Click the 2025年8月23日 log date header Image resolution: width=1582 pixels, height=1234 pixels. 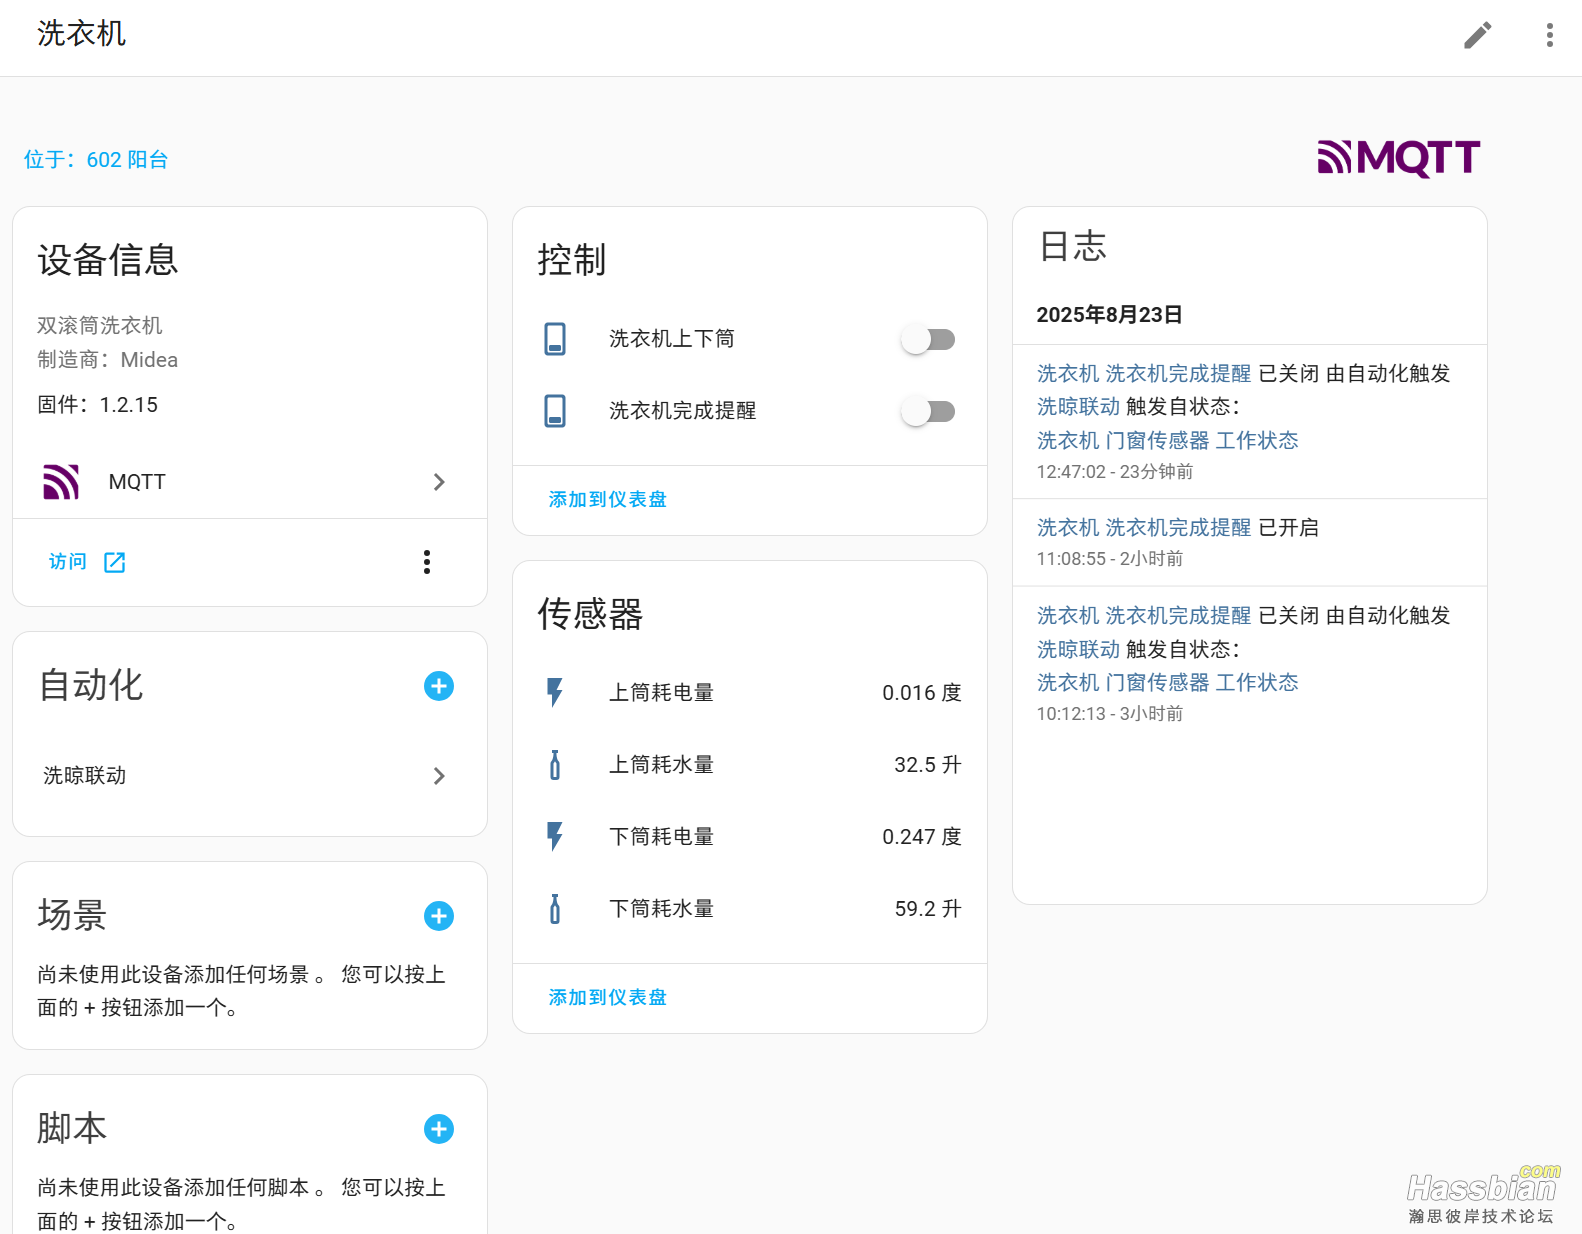click(1109, 315)
